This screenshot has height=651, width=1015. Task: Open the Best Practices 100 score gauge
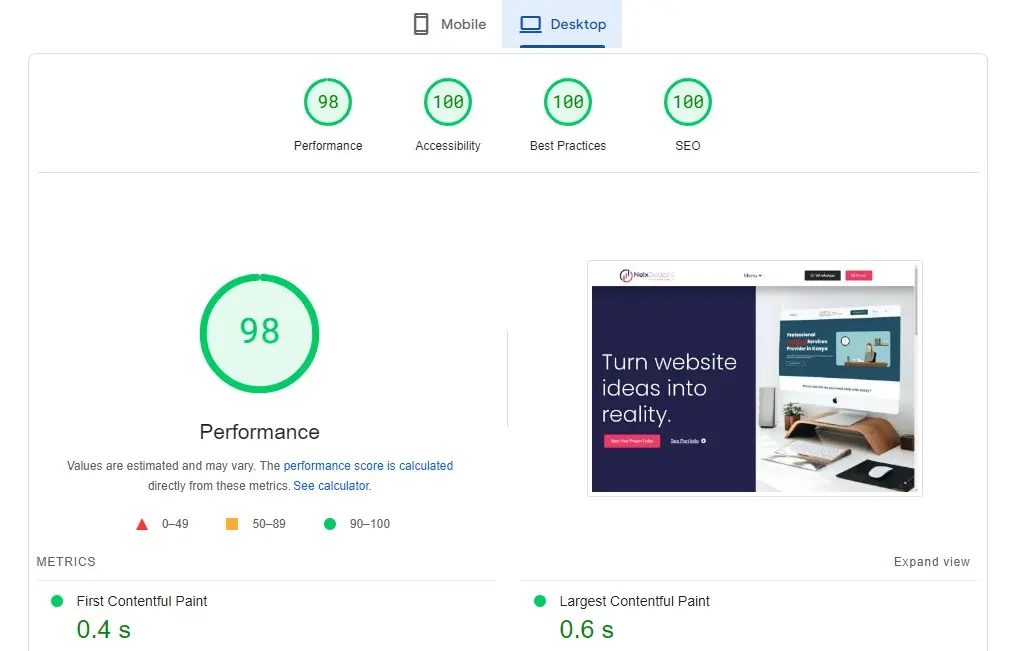pos(567,101)
